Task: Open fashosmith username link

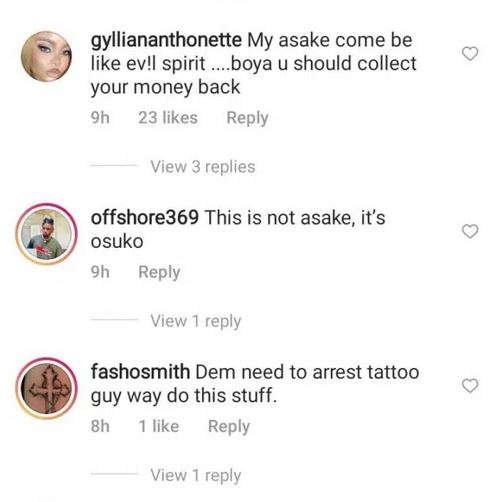Action: click(x=140, y=372)
